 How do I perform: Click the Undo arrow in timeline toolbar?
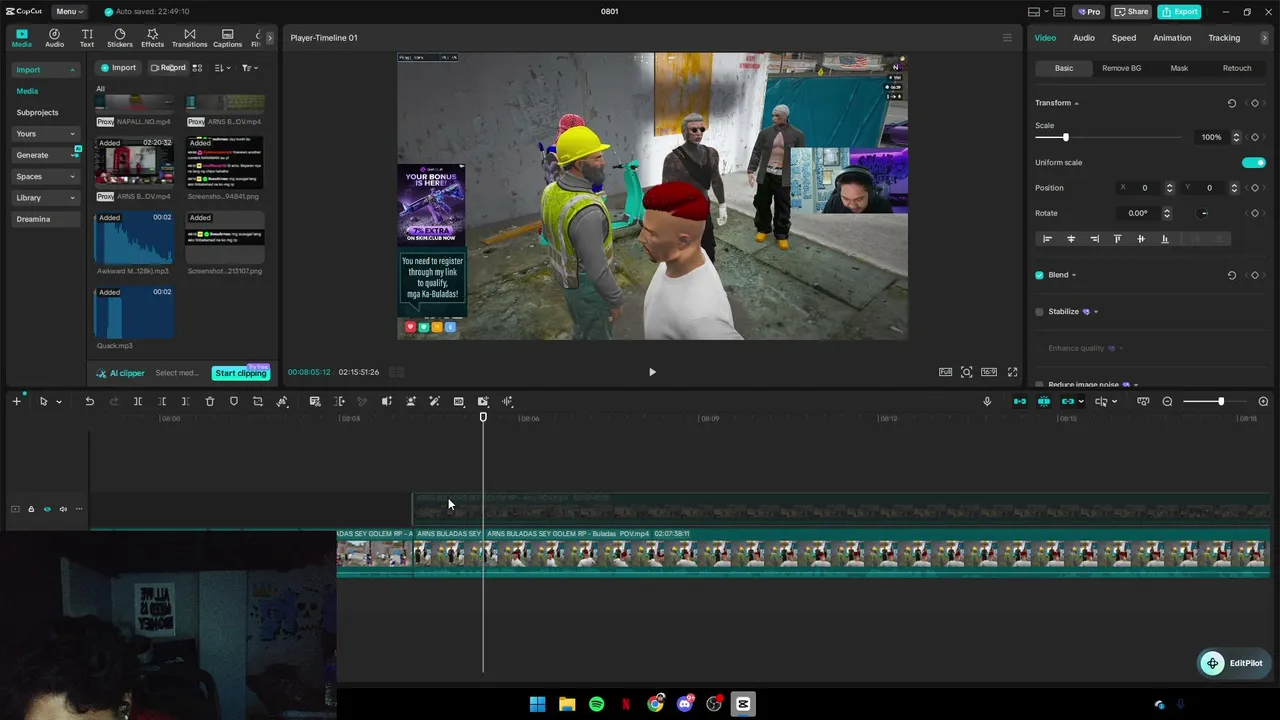[x=89, y=401]
